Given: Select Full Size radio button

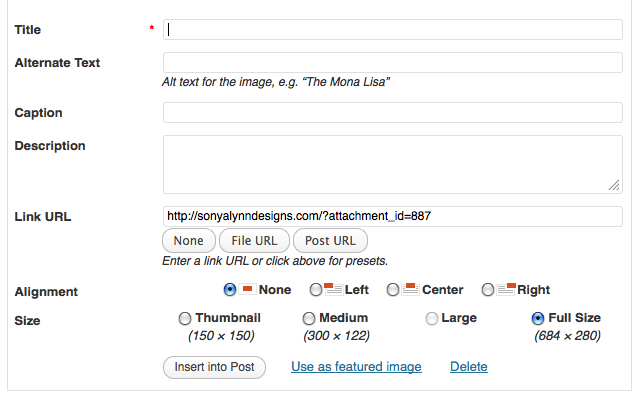Looking at the screenshot, I should coord(538,318).
